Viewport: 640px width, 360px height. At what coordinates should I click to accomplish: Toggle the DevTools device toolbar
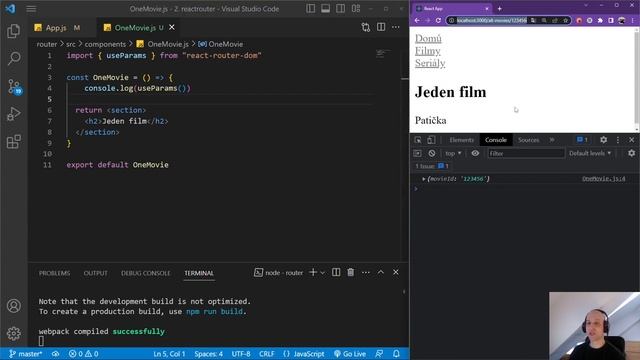[x=431, y=140]
